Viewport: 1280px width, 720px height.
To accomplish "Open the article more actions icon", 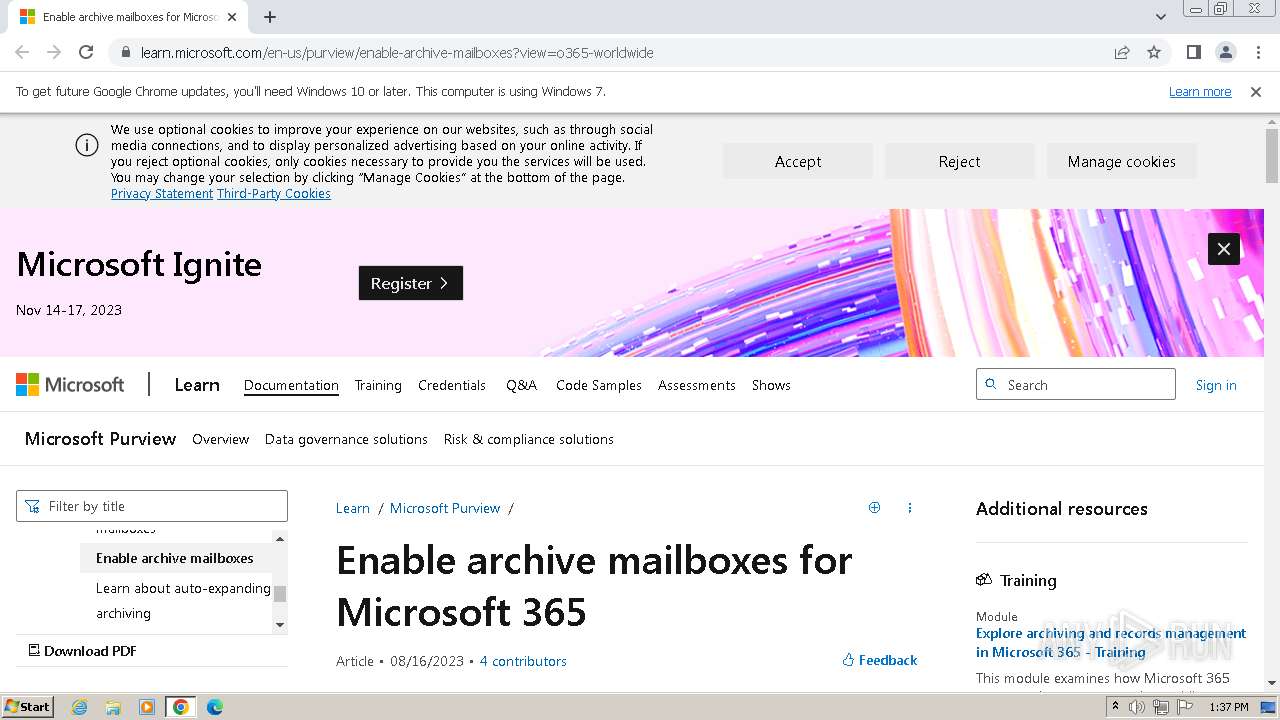I will coord(909,507).
